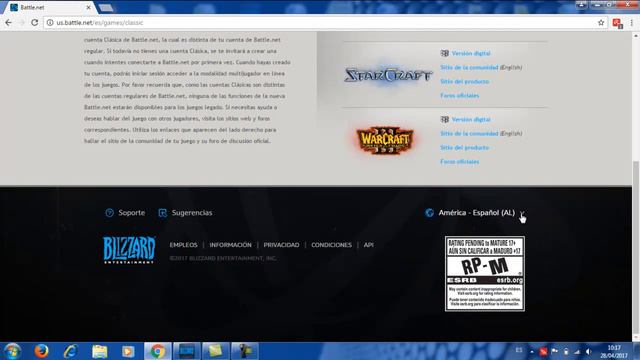Screen dimensions: 640x360
Task: Click the Soporte question mark icon
Action: (109, 213)
